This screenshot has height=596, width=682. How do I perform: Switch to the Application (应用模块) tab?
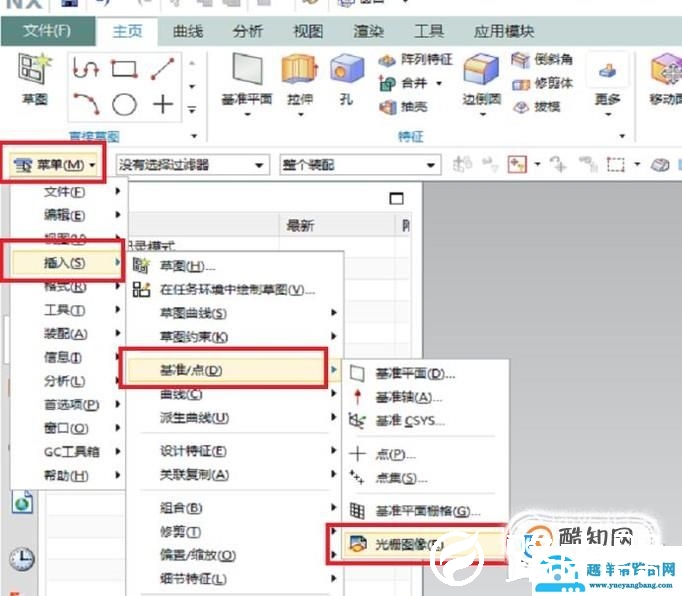[x=504, y=31]
